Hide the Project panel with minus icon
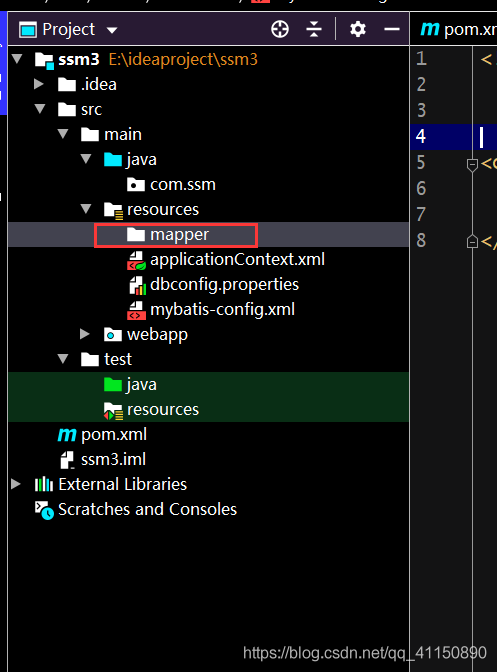This screenshot has height=672, width=497. coord(392,29)
